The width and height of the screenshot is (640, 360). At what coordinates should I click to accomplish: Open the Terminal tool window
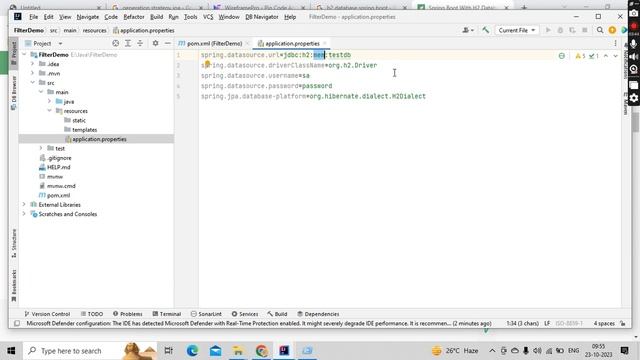pos(167,314)
